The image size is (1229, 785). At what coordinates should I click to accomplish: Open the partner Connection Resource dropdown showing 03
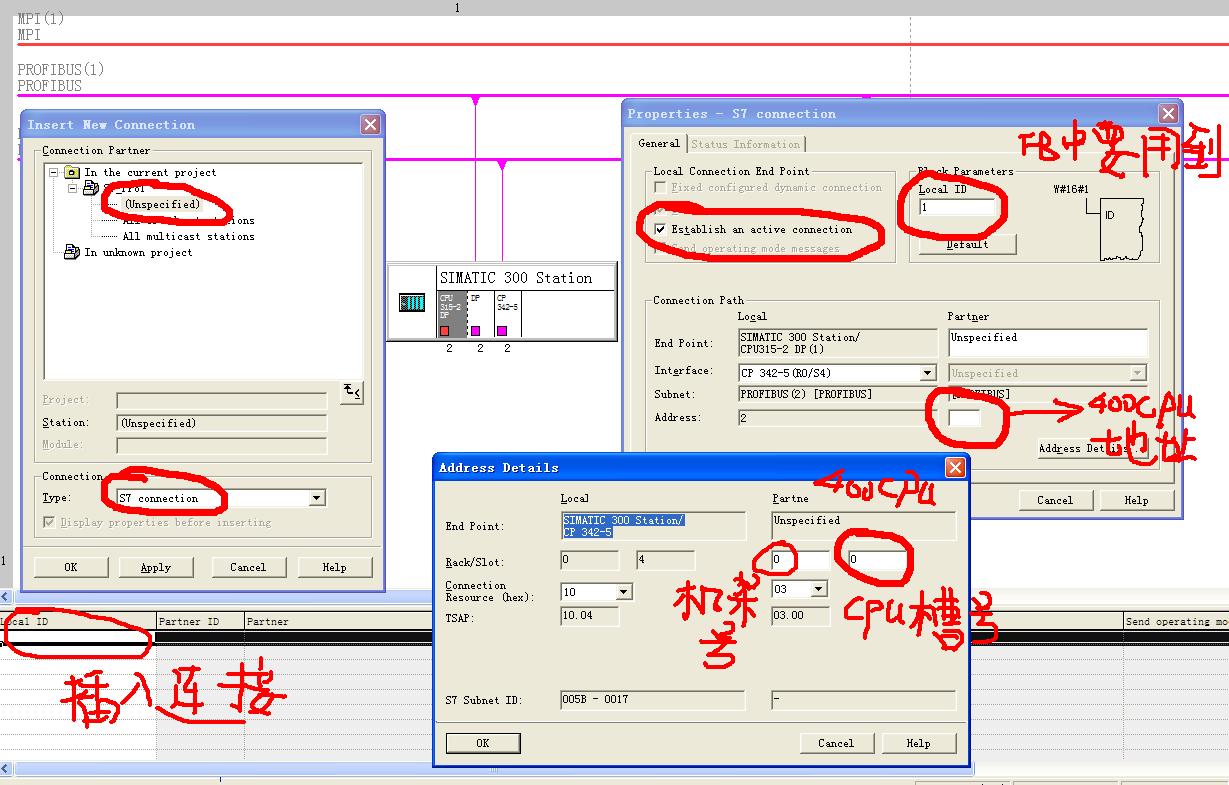tap(818, 589)
